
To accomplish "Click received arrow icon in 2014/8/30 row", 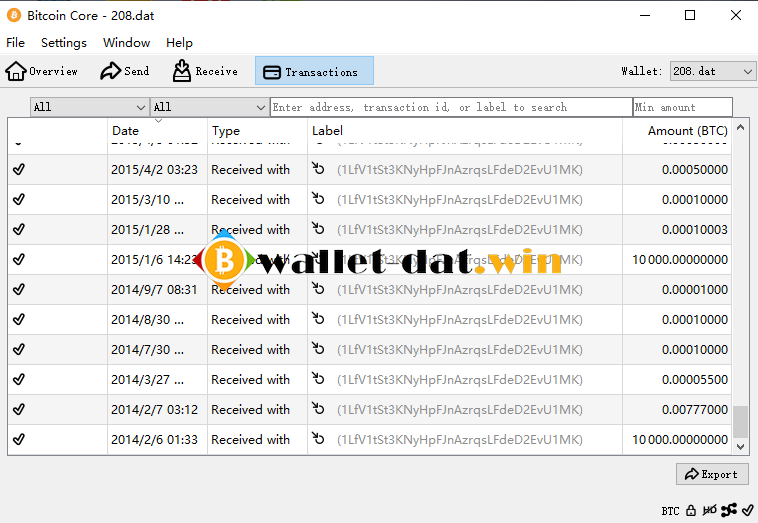I will (318, 319).
